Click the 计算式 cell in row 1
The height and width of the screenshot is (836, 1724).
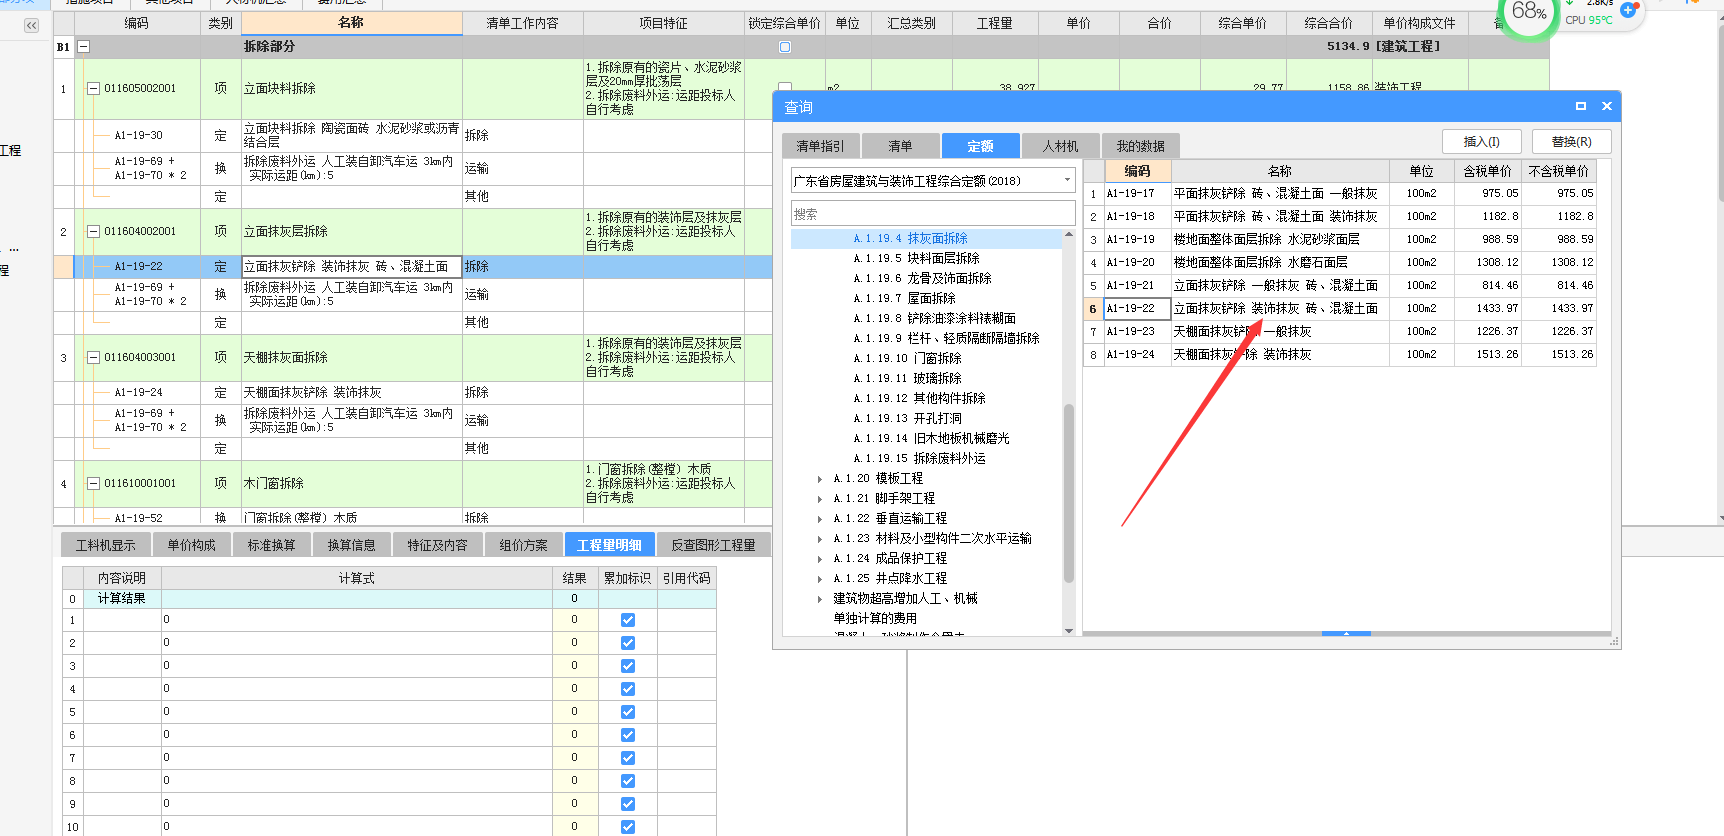(x=357, y=620)
